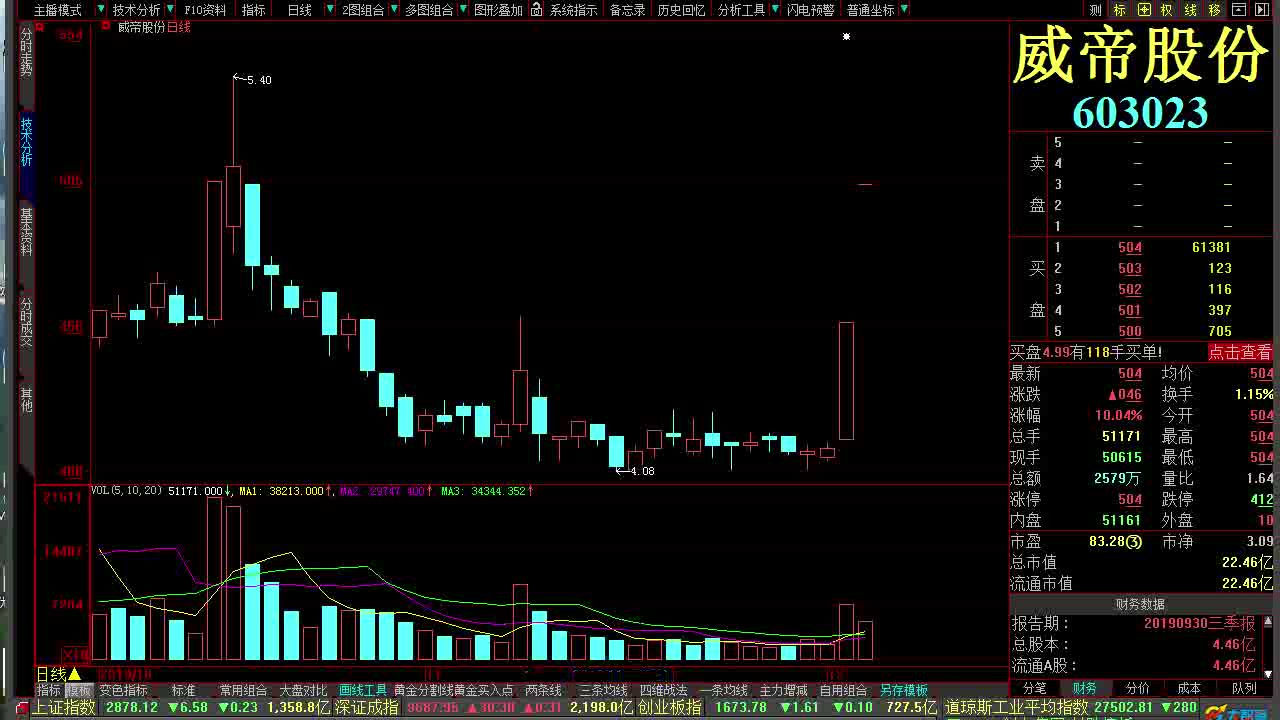Image resolution: width=1280 pixels, height=720 pixels.
Task: Choose the 2图组合 layout
Action: [363, 9]
